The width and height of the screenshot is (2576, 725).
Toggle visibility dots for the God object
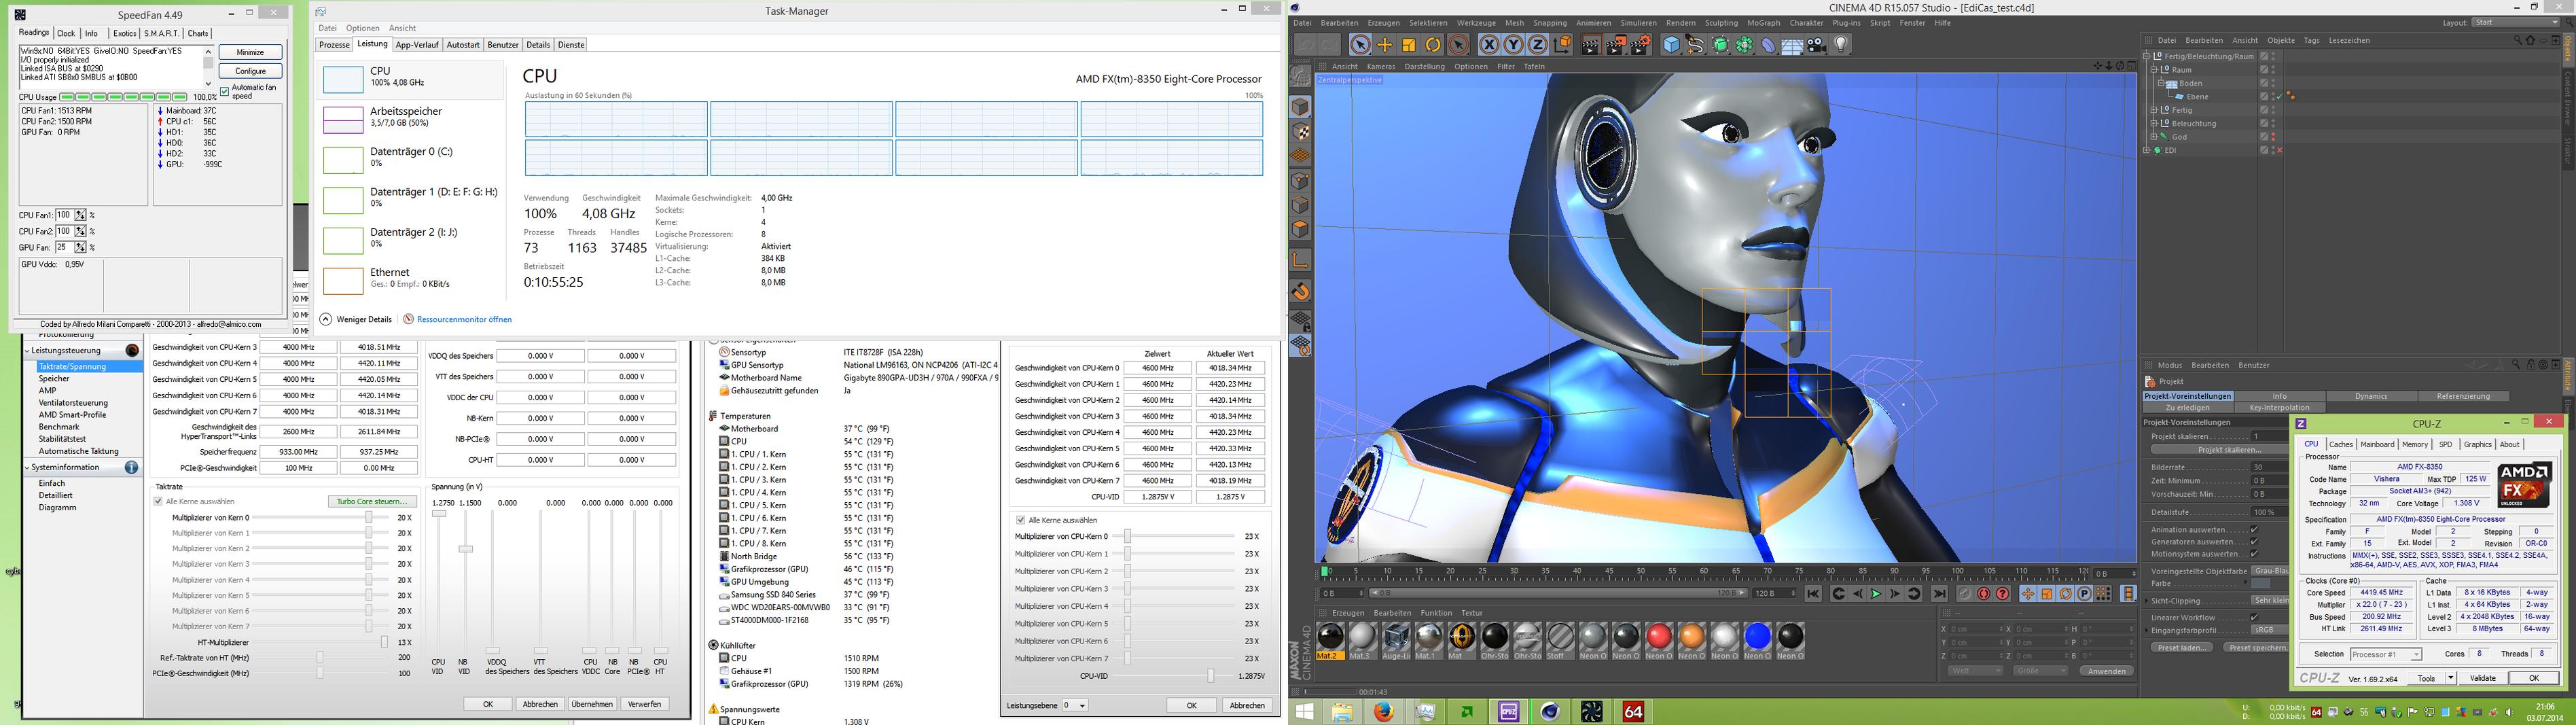click(2273, 137)
